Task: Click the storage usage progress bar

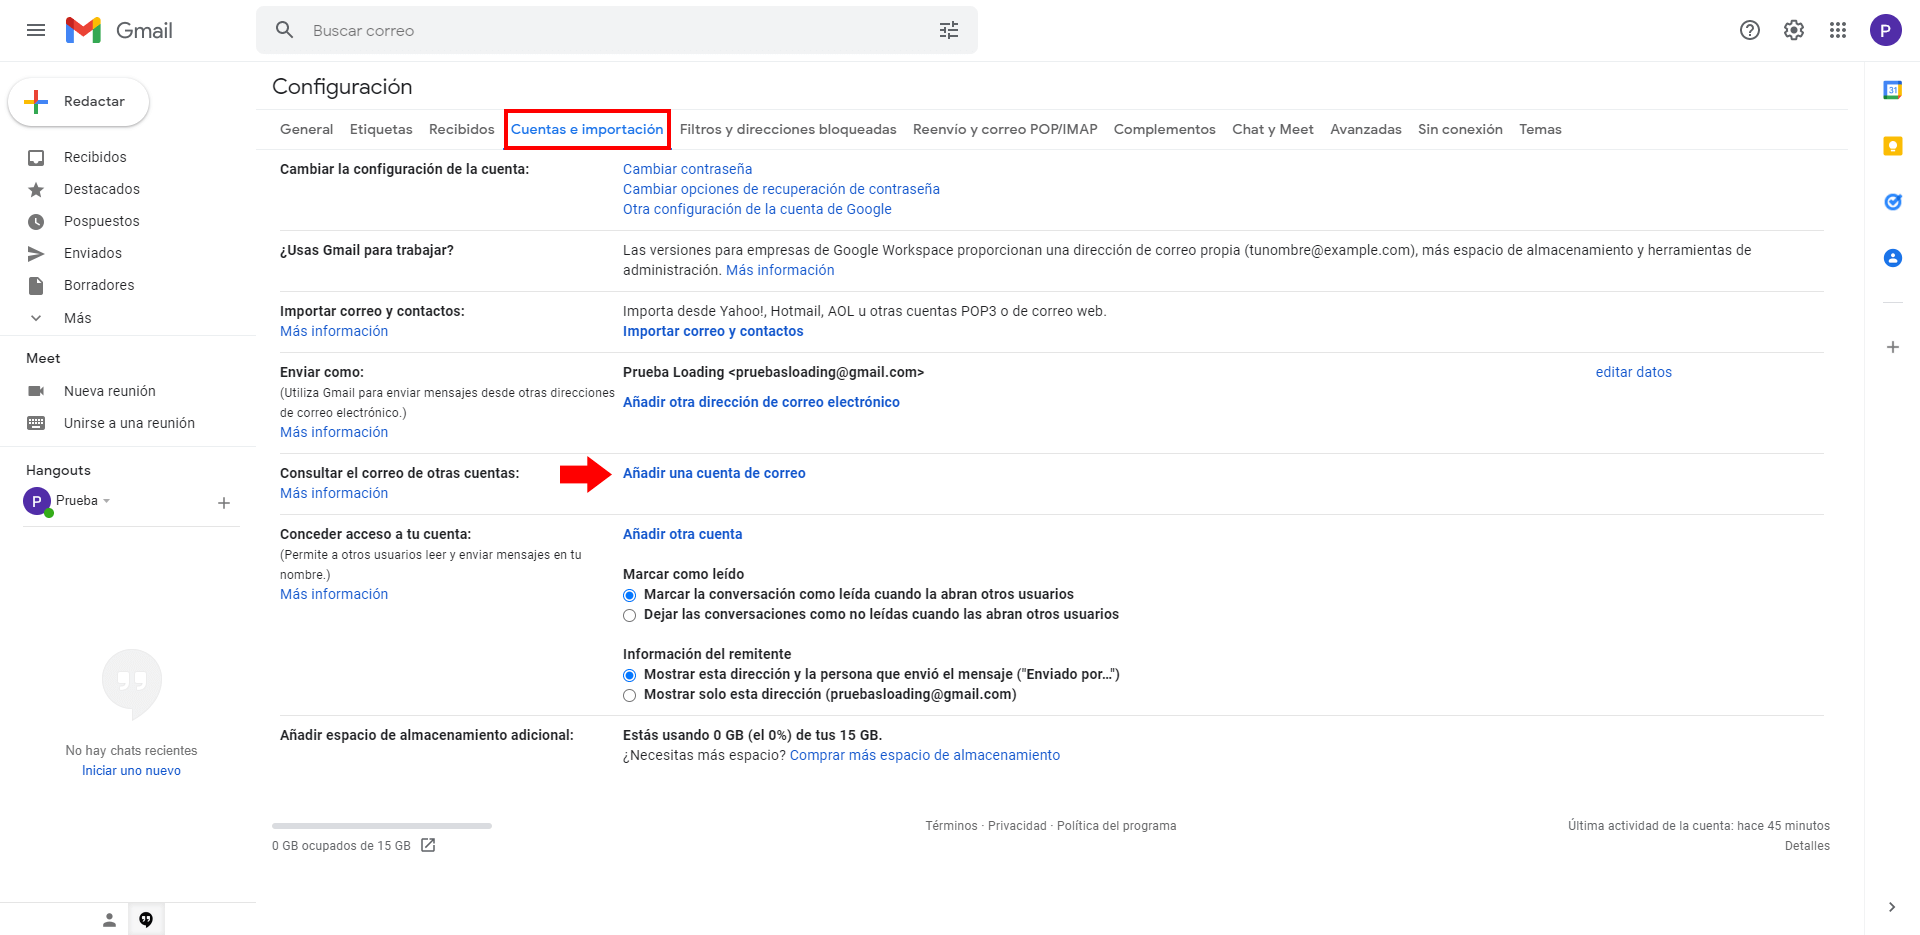Action: [x=382, y=826]
